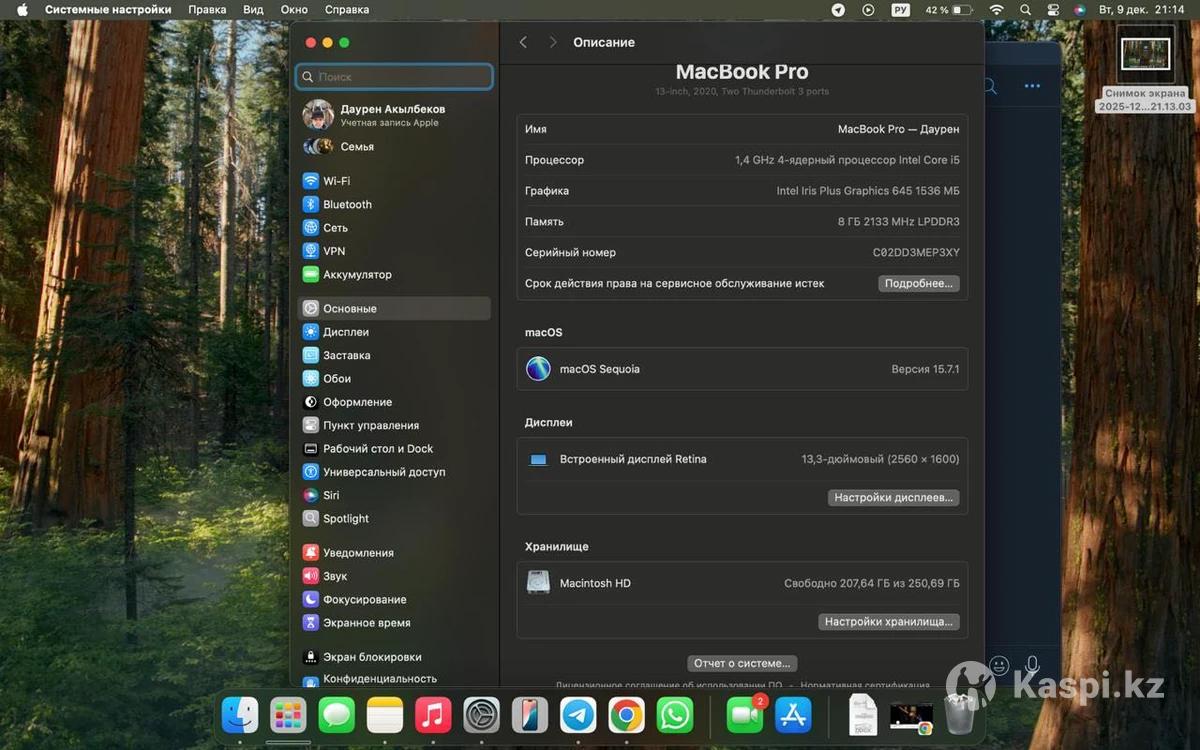Viewport: 1200px width, 750px height.
Task: Click the Поиск search field
Action: coord(394,76)
